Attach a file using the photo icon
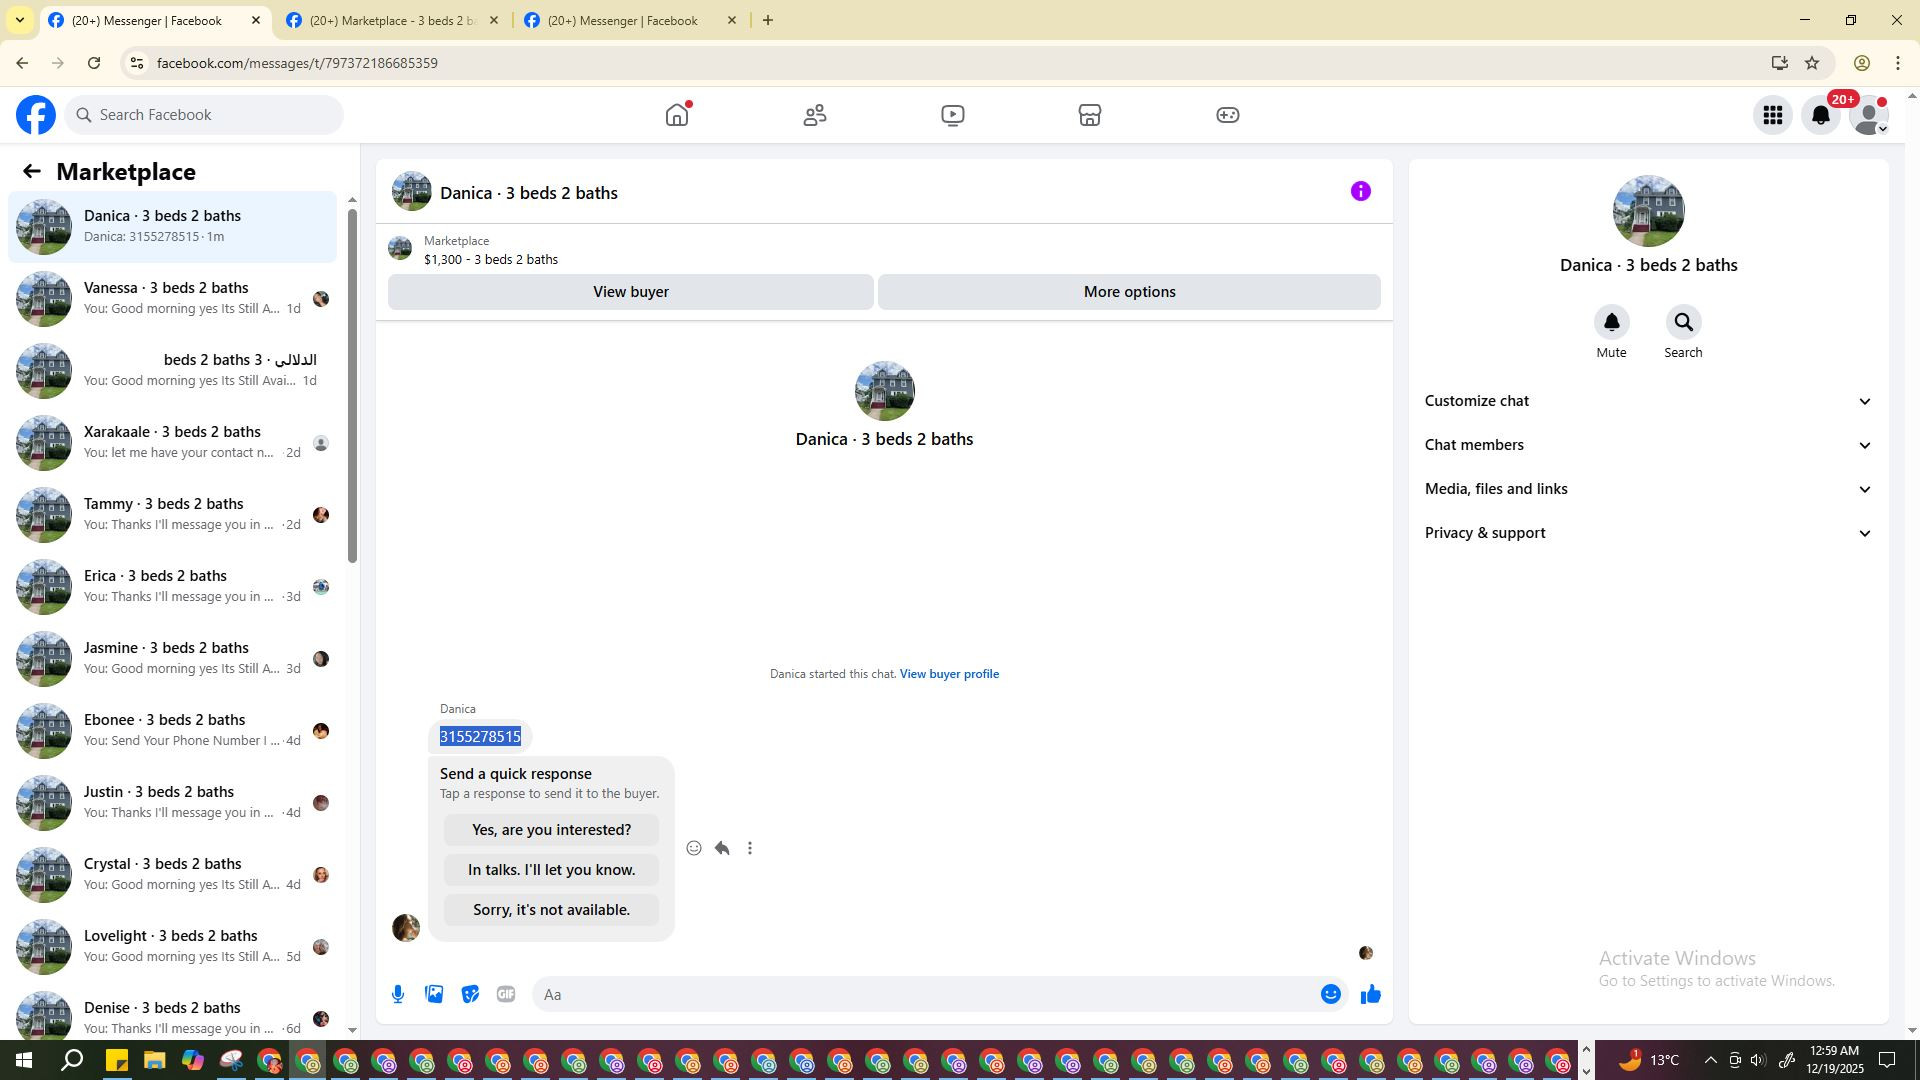This screenshot has height=1080, width=1920. [x=434, y=994]
